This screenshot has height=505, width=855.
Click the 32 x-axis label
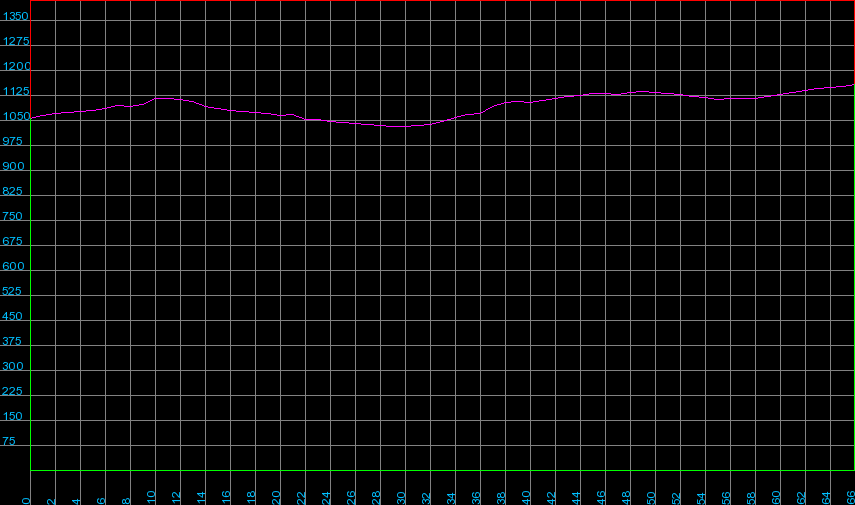click(x=426, y=498)
